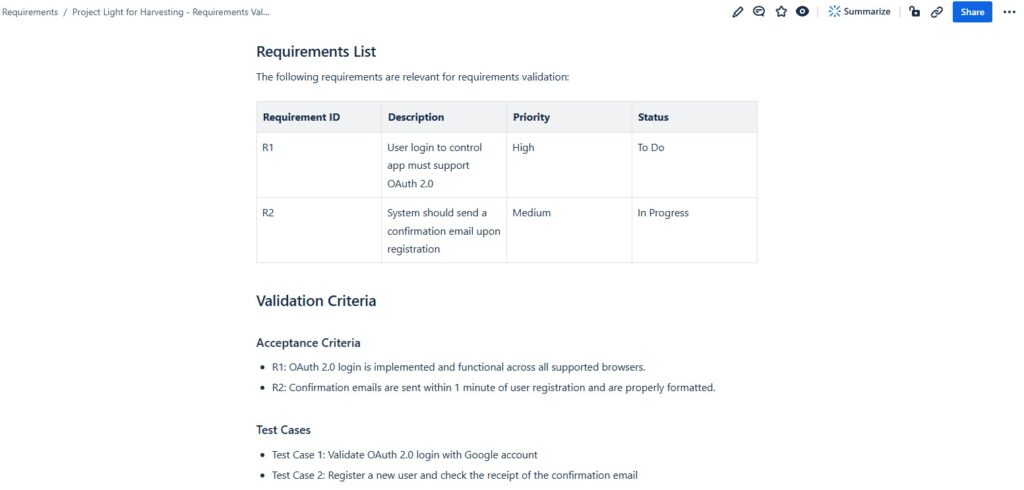Open page restrictions lock icon
Screen dimensions: 1024x490
(914, 12)
